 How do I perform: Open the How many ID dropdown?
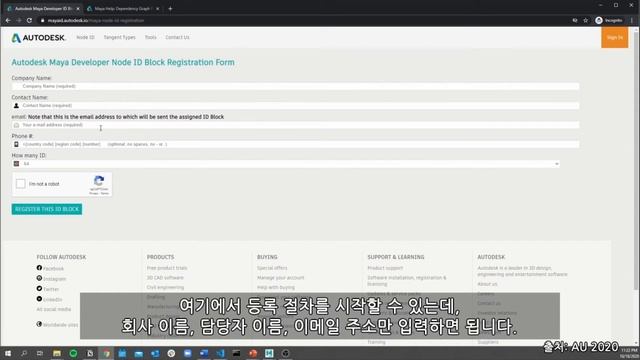coord(285,164)
